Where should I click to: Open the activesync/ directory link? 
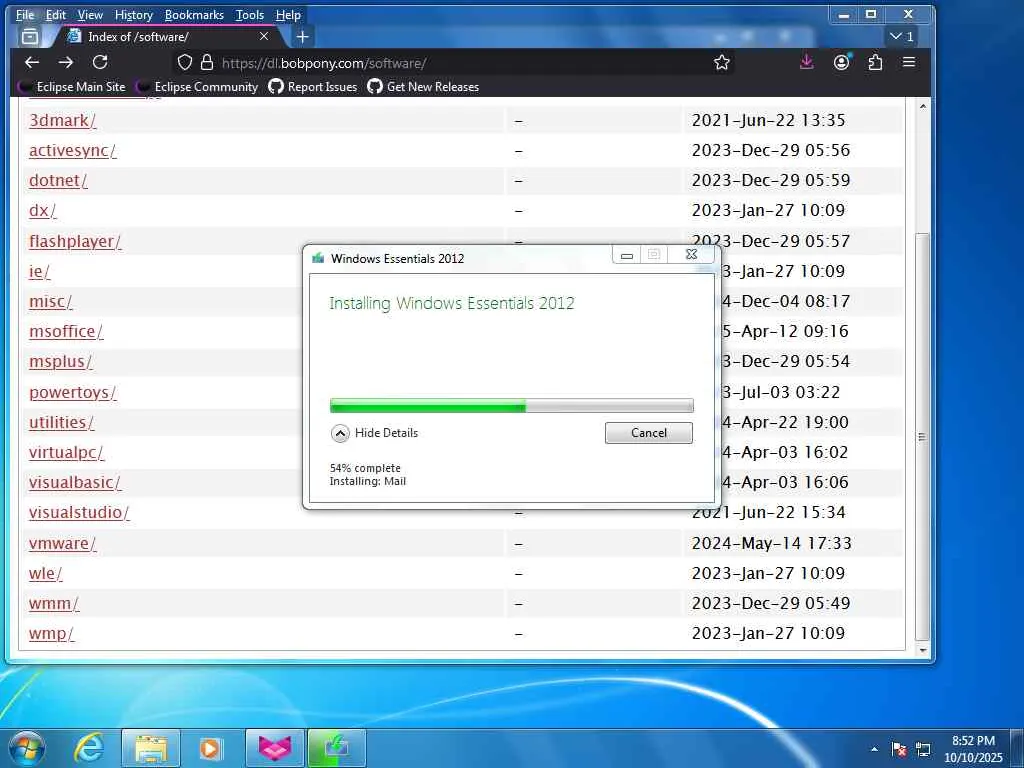72,151
